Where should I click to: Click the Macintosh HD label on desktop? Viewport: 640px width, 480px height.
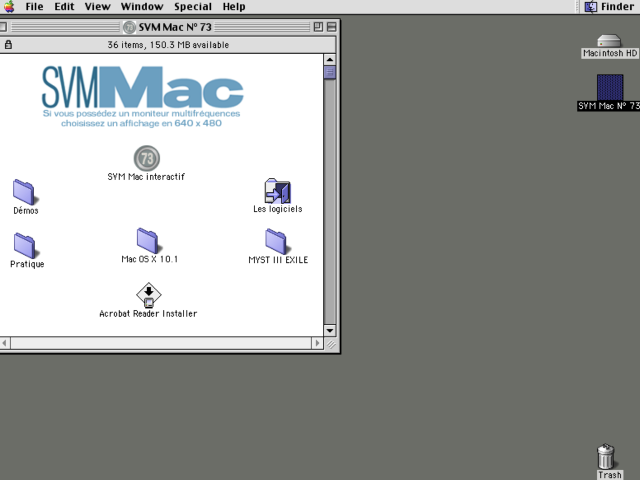point(610,53)
